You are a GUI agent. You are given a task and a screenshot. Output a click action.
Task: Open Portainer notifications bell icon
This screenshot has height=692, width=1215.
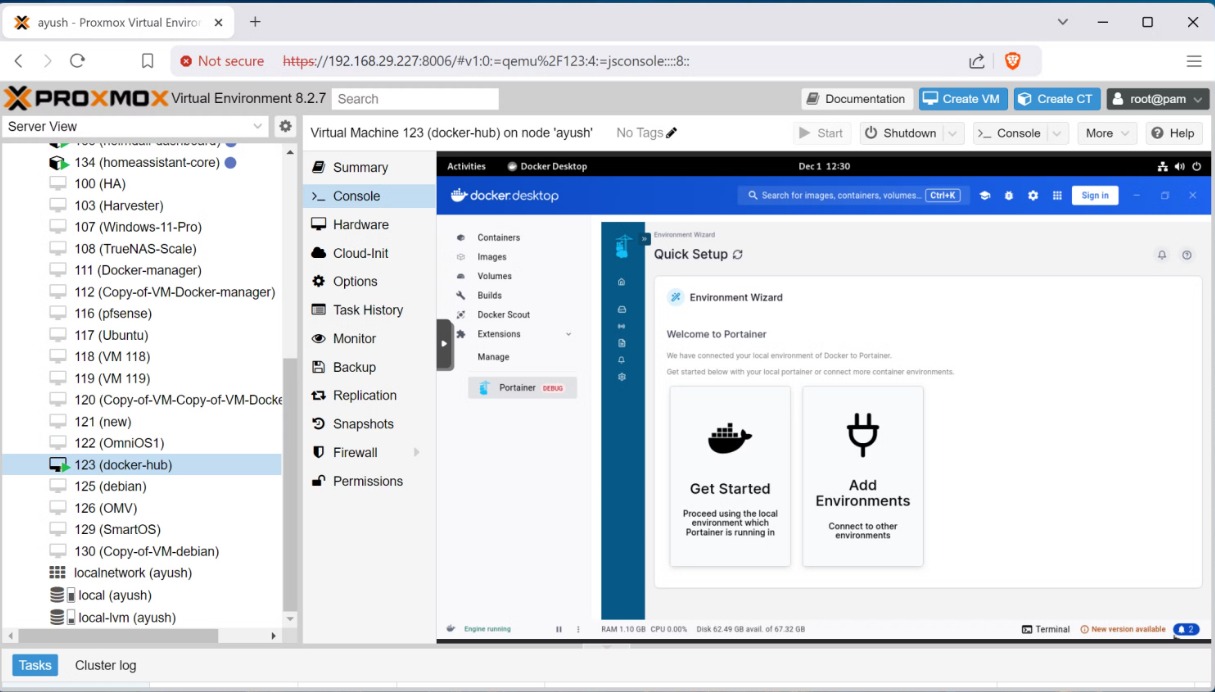[1162, 255]
